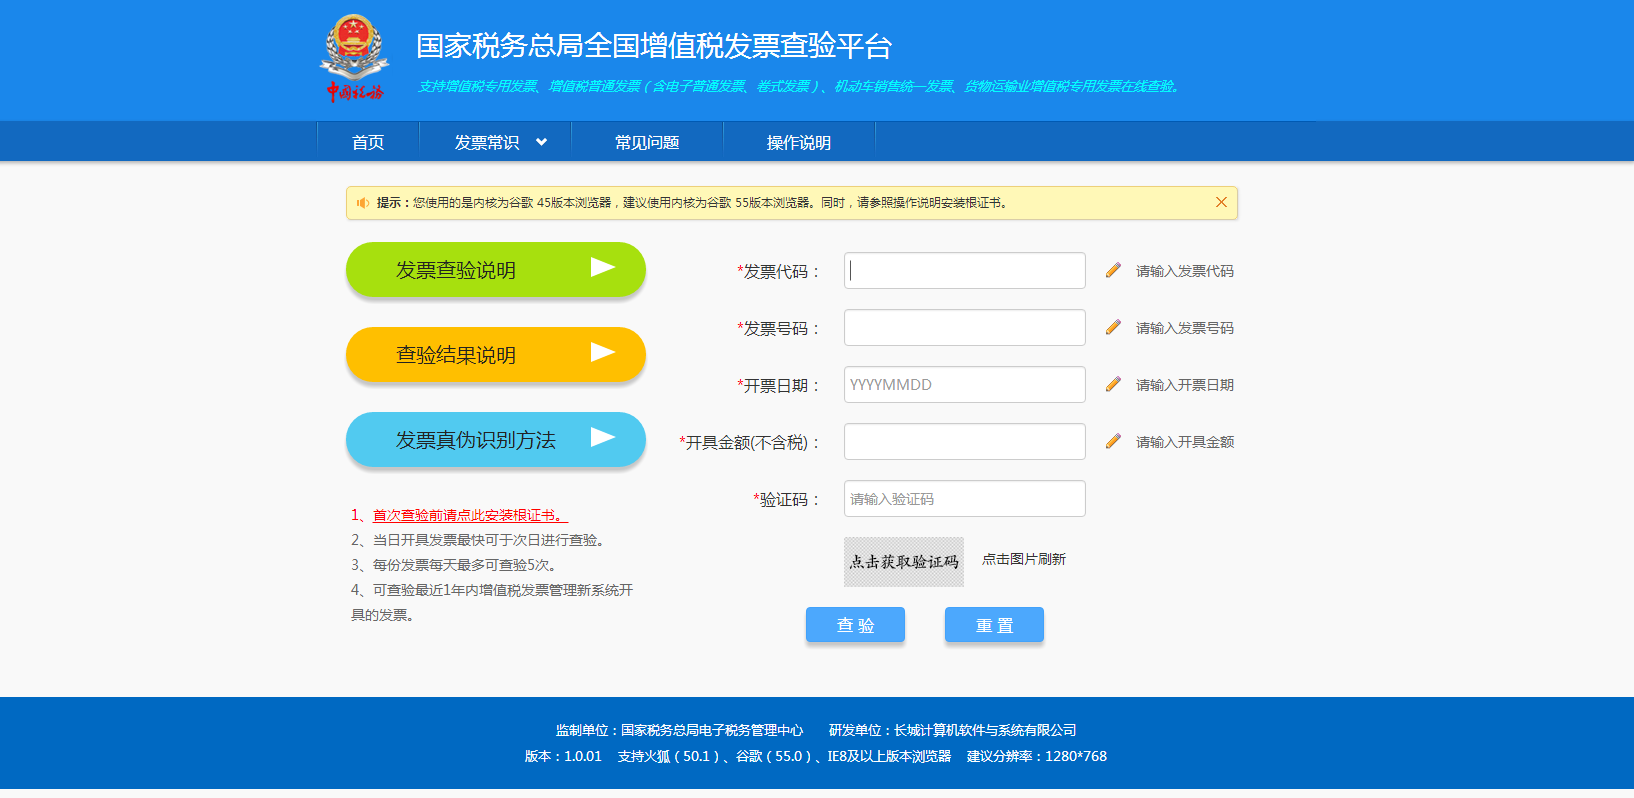Focus the 验证码 input field

965,499
